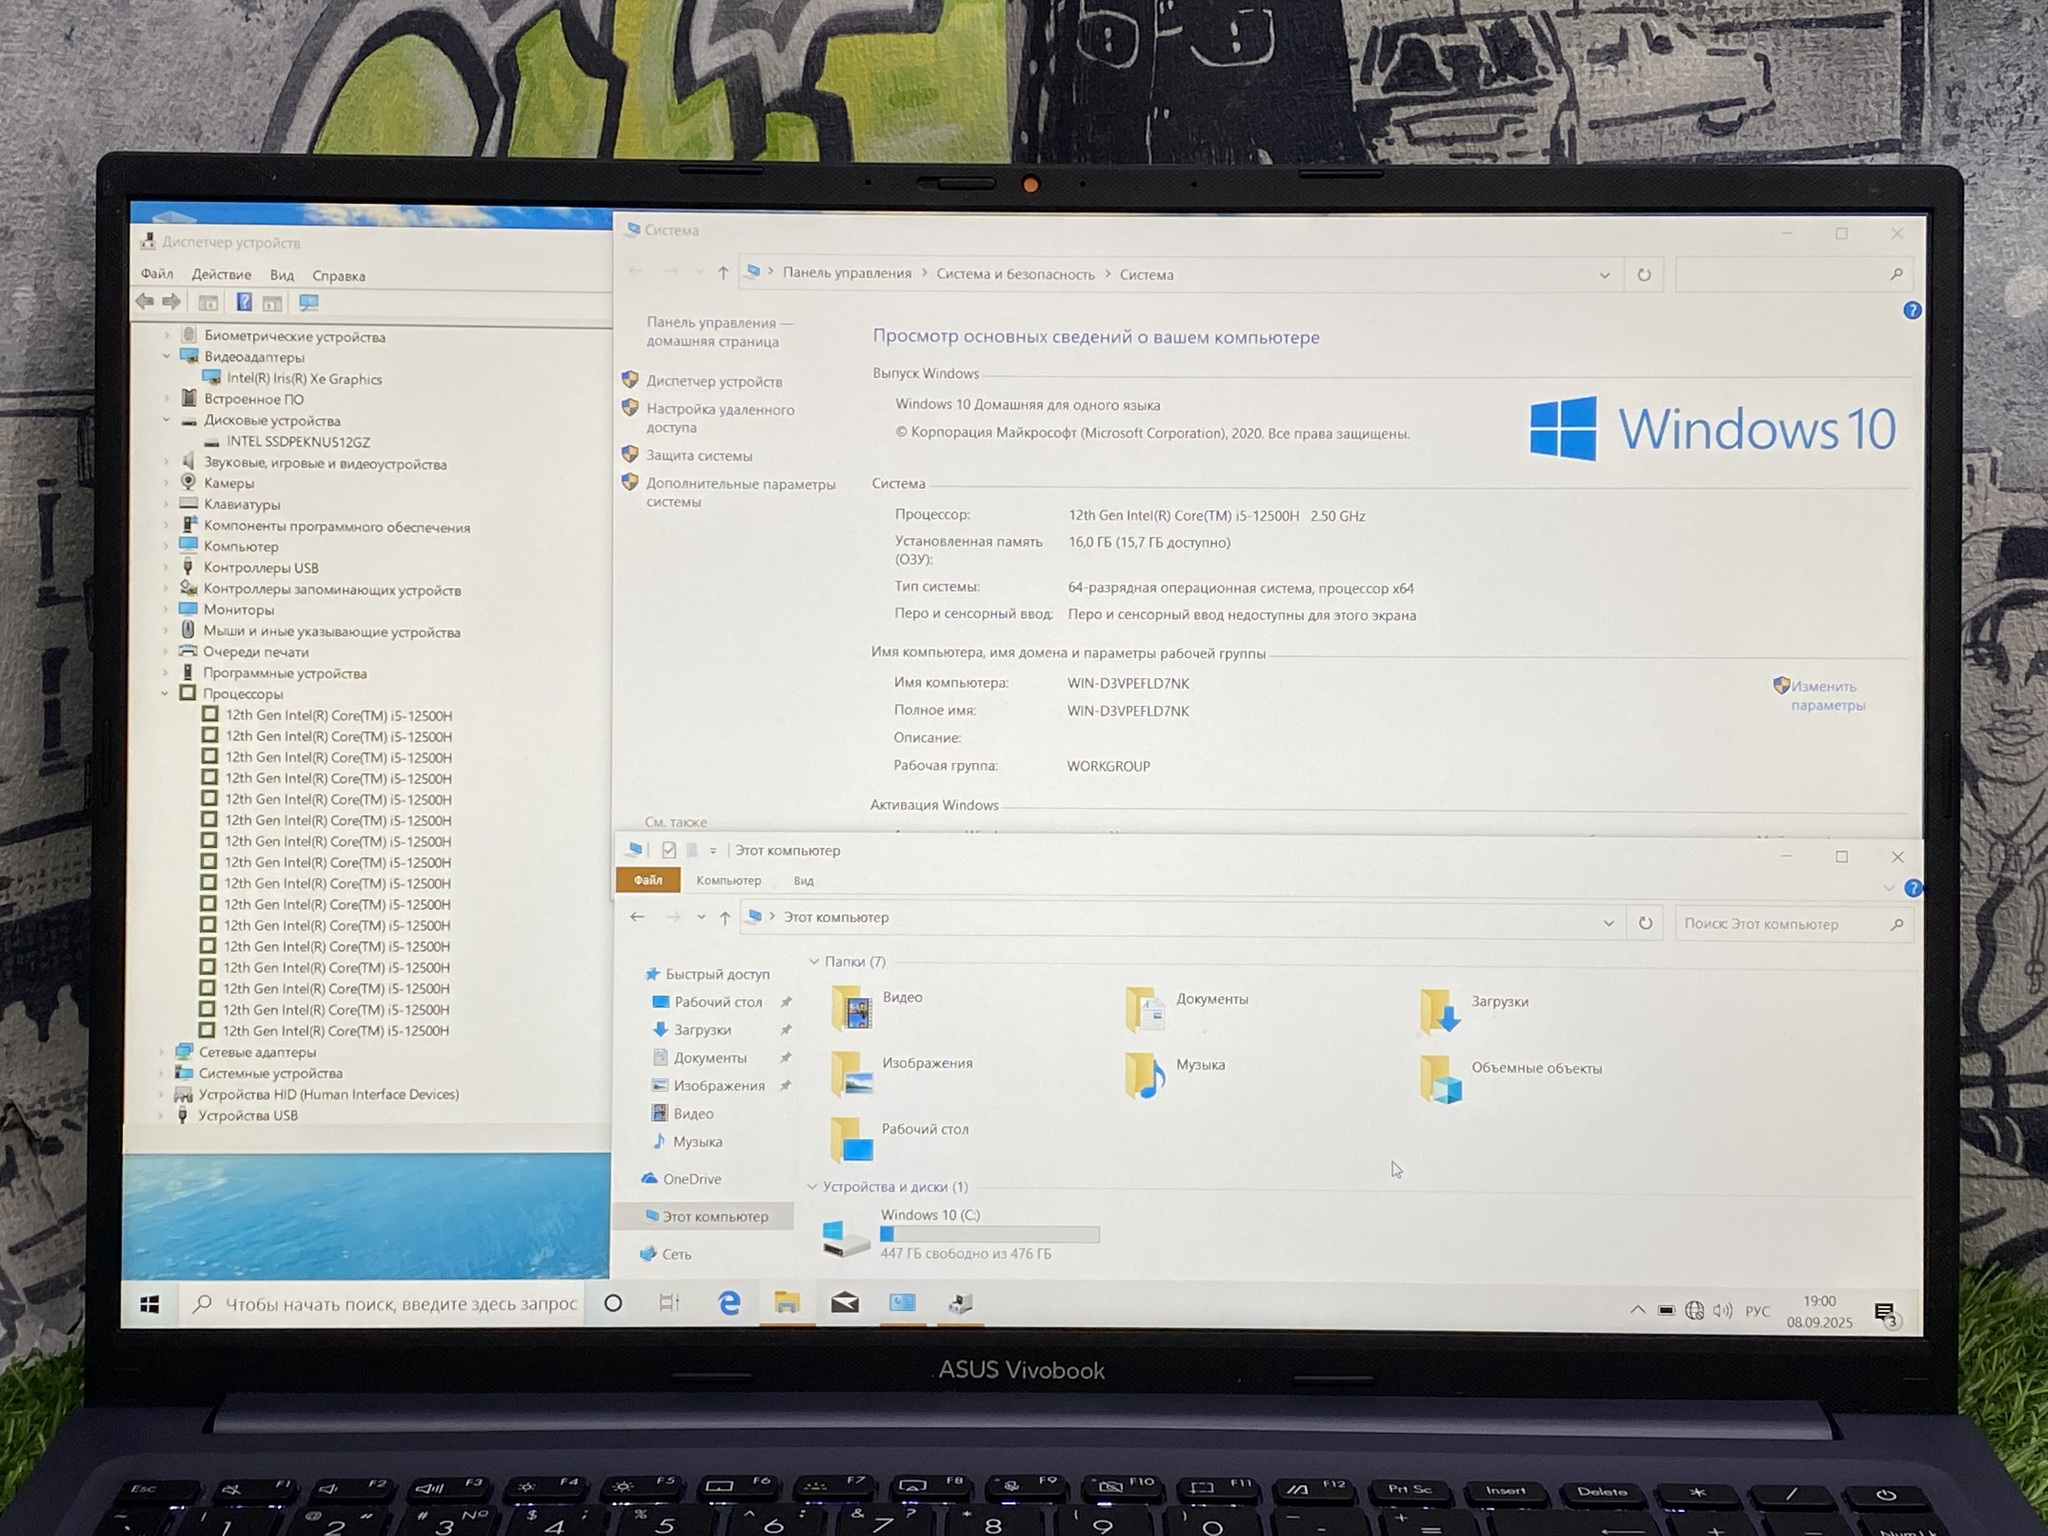Screen dimensions: 2048x1536
Task: Collapse the Процессоры tree node
Action: point(165,693)
